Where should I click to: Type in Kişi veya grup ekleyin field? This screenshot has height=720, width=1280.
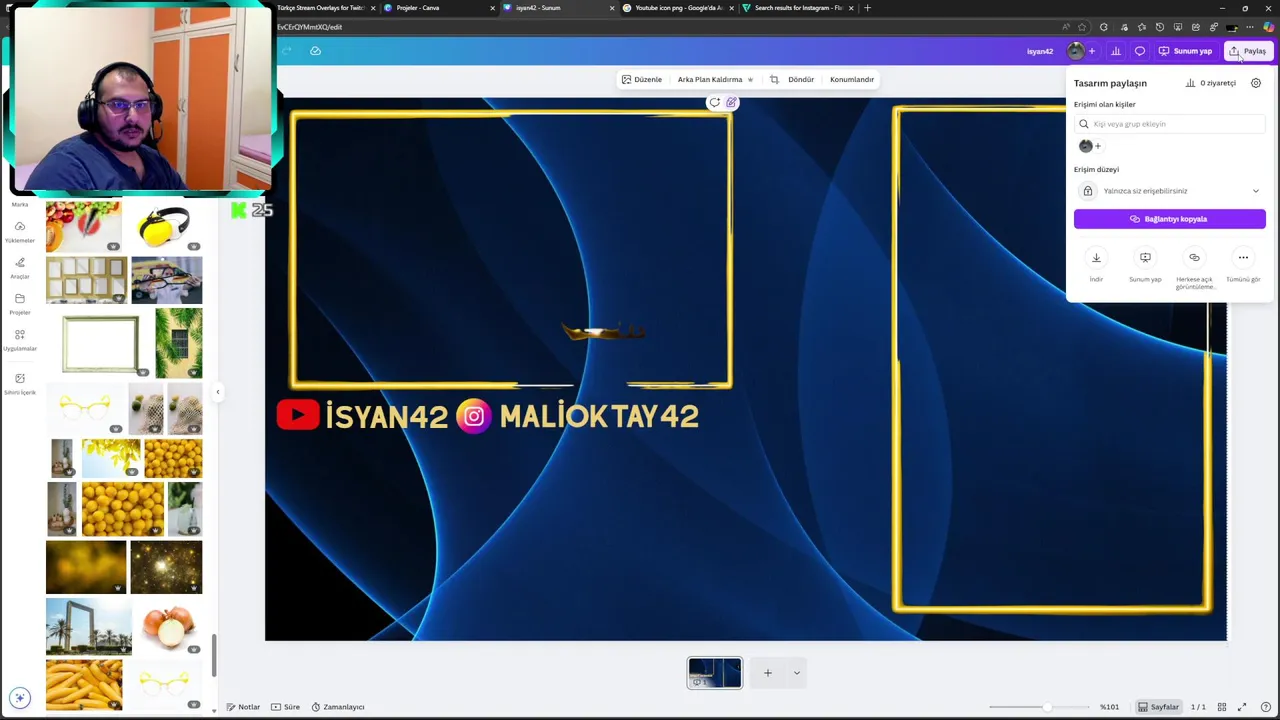(1169, 124)
